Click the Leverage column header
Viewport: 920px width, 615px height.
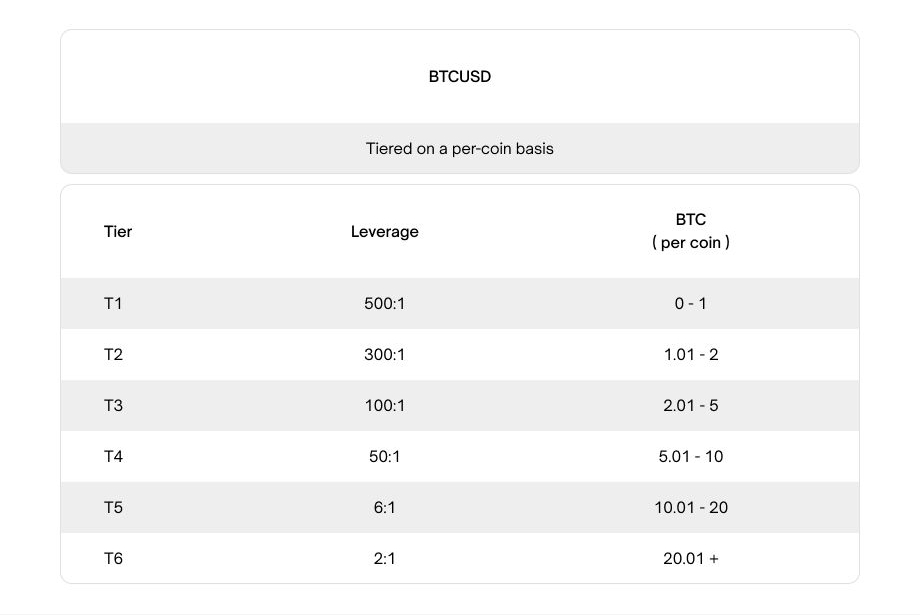pos(384,232)
